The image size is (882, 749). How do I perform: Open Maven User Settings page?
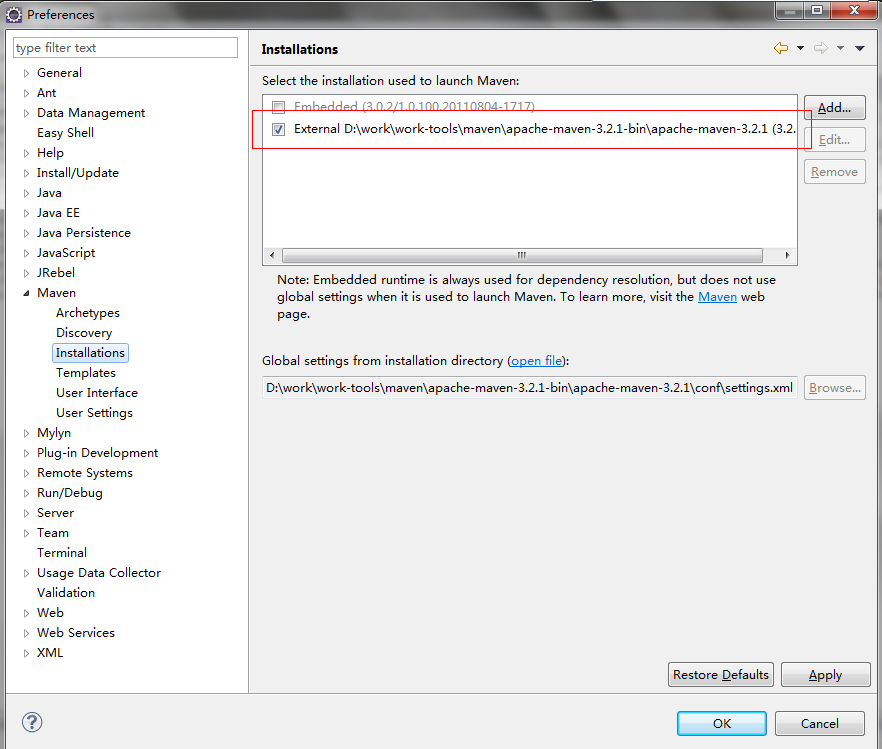tap(94, 413)
